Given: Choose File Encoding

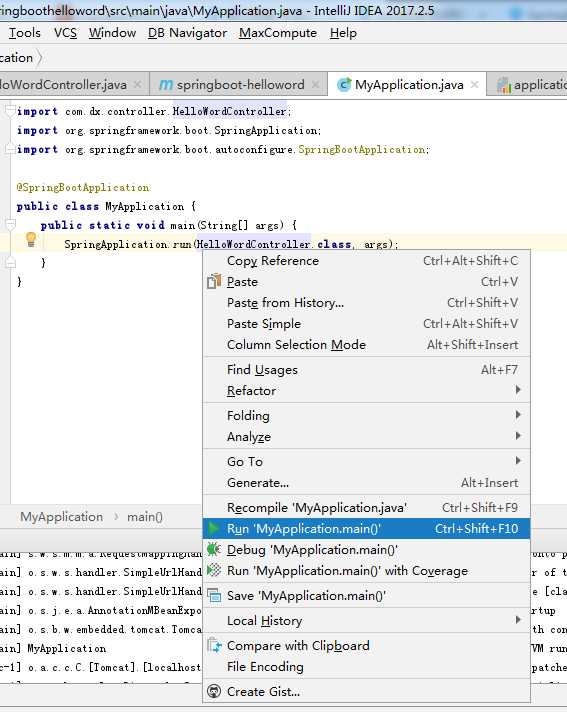Looking at the screenshot, I should tap(366, 667).
